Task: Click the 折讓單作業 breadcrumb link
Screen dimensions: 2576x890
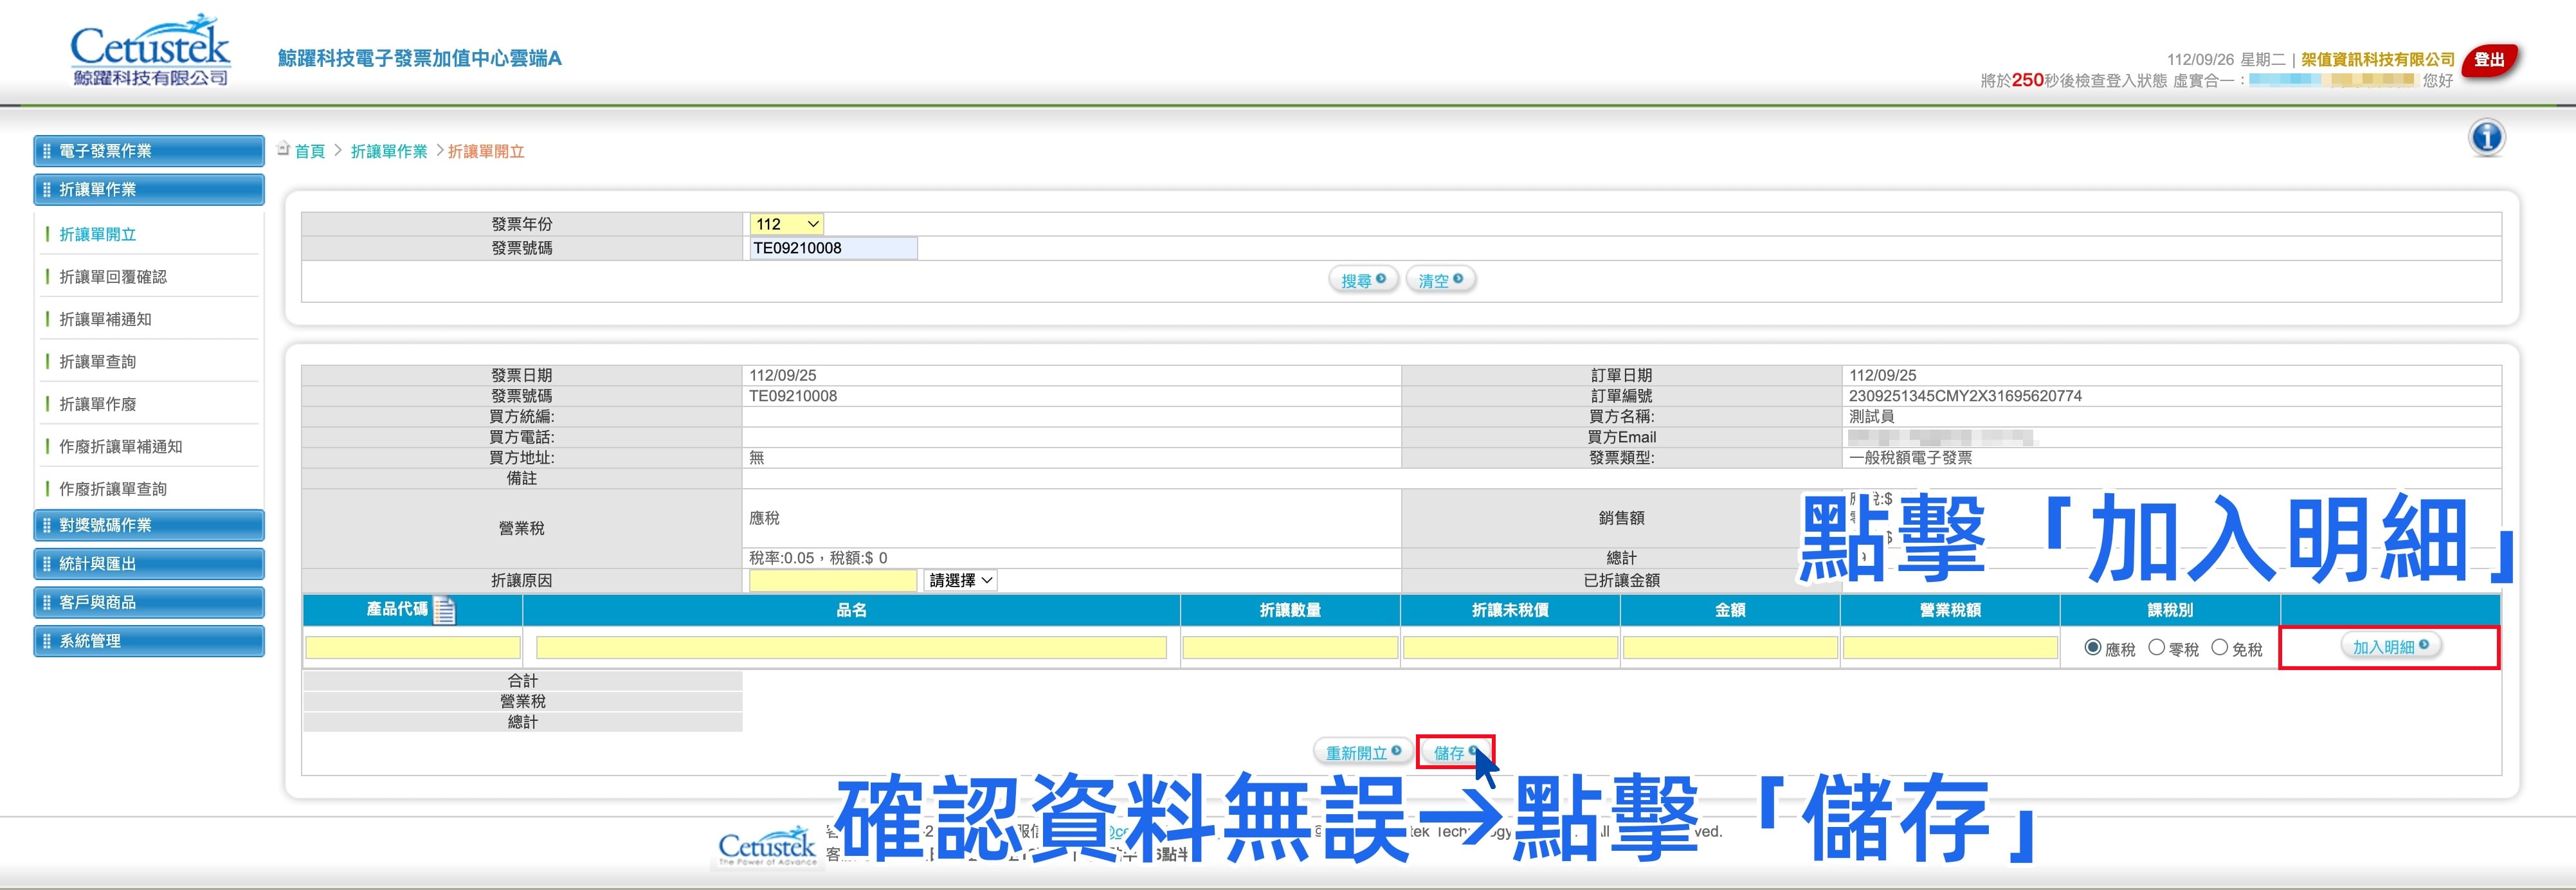Action: coord(389,151)
